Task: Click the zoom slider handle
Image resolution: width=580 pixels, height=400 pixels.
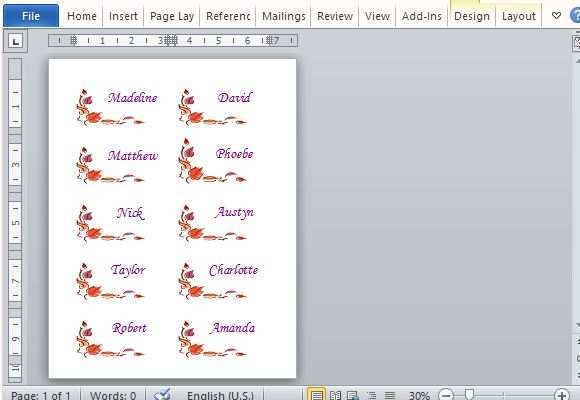Action: [x=469, y=394]
